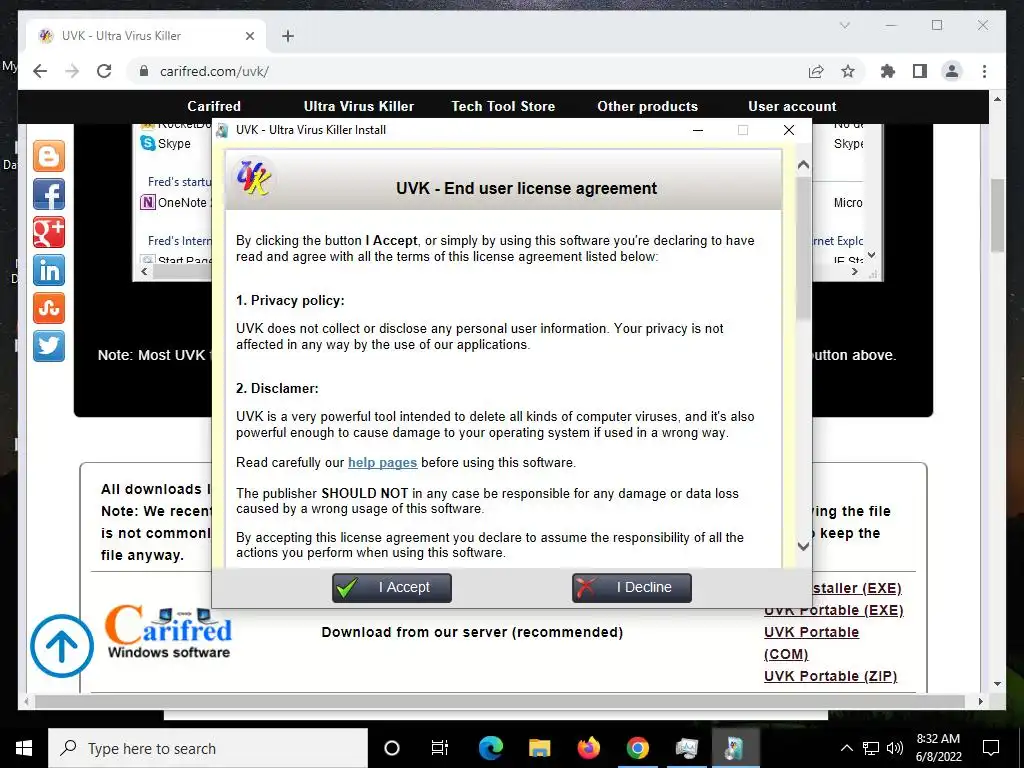Click the '1. Privacy policy:' heading
Viewport: 1024px width, 768px height.
(x=290, y=300)
